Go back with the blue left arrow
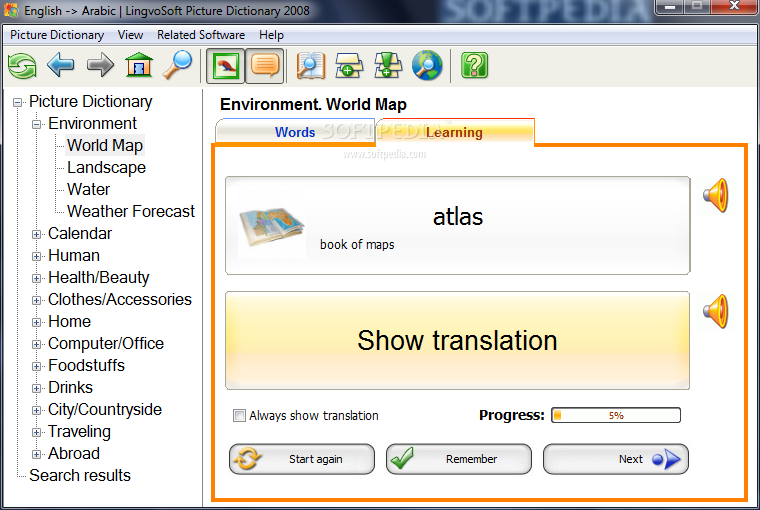 61,65
